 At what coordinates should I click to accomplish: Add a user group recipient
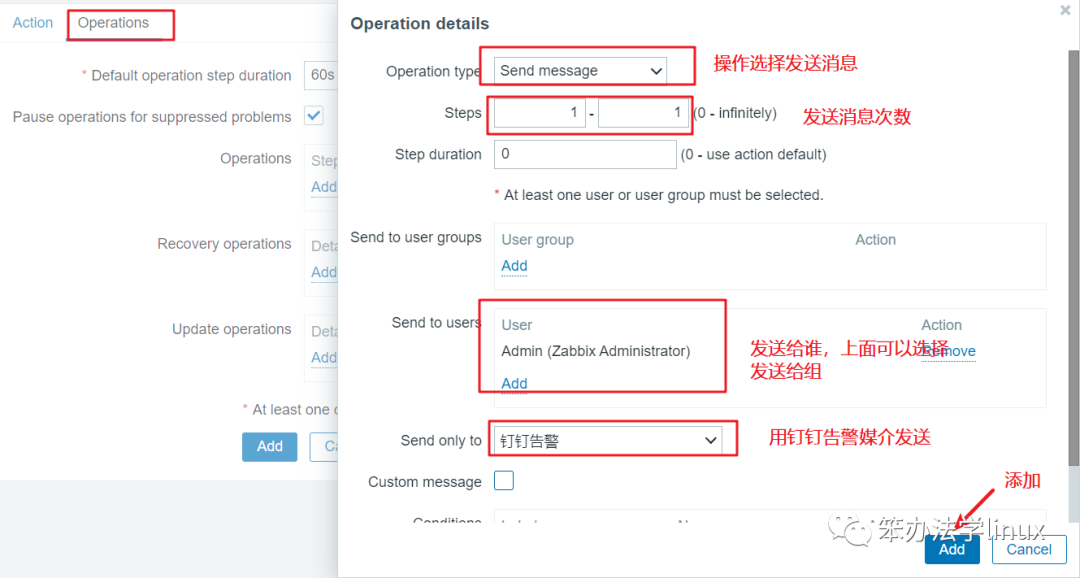(x=514, y=266)
